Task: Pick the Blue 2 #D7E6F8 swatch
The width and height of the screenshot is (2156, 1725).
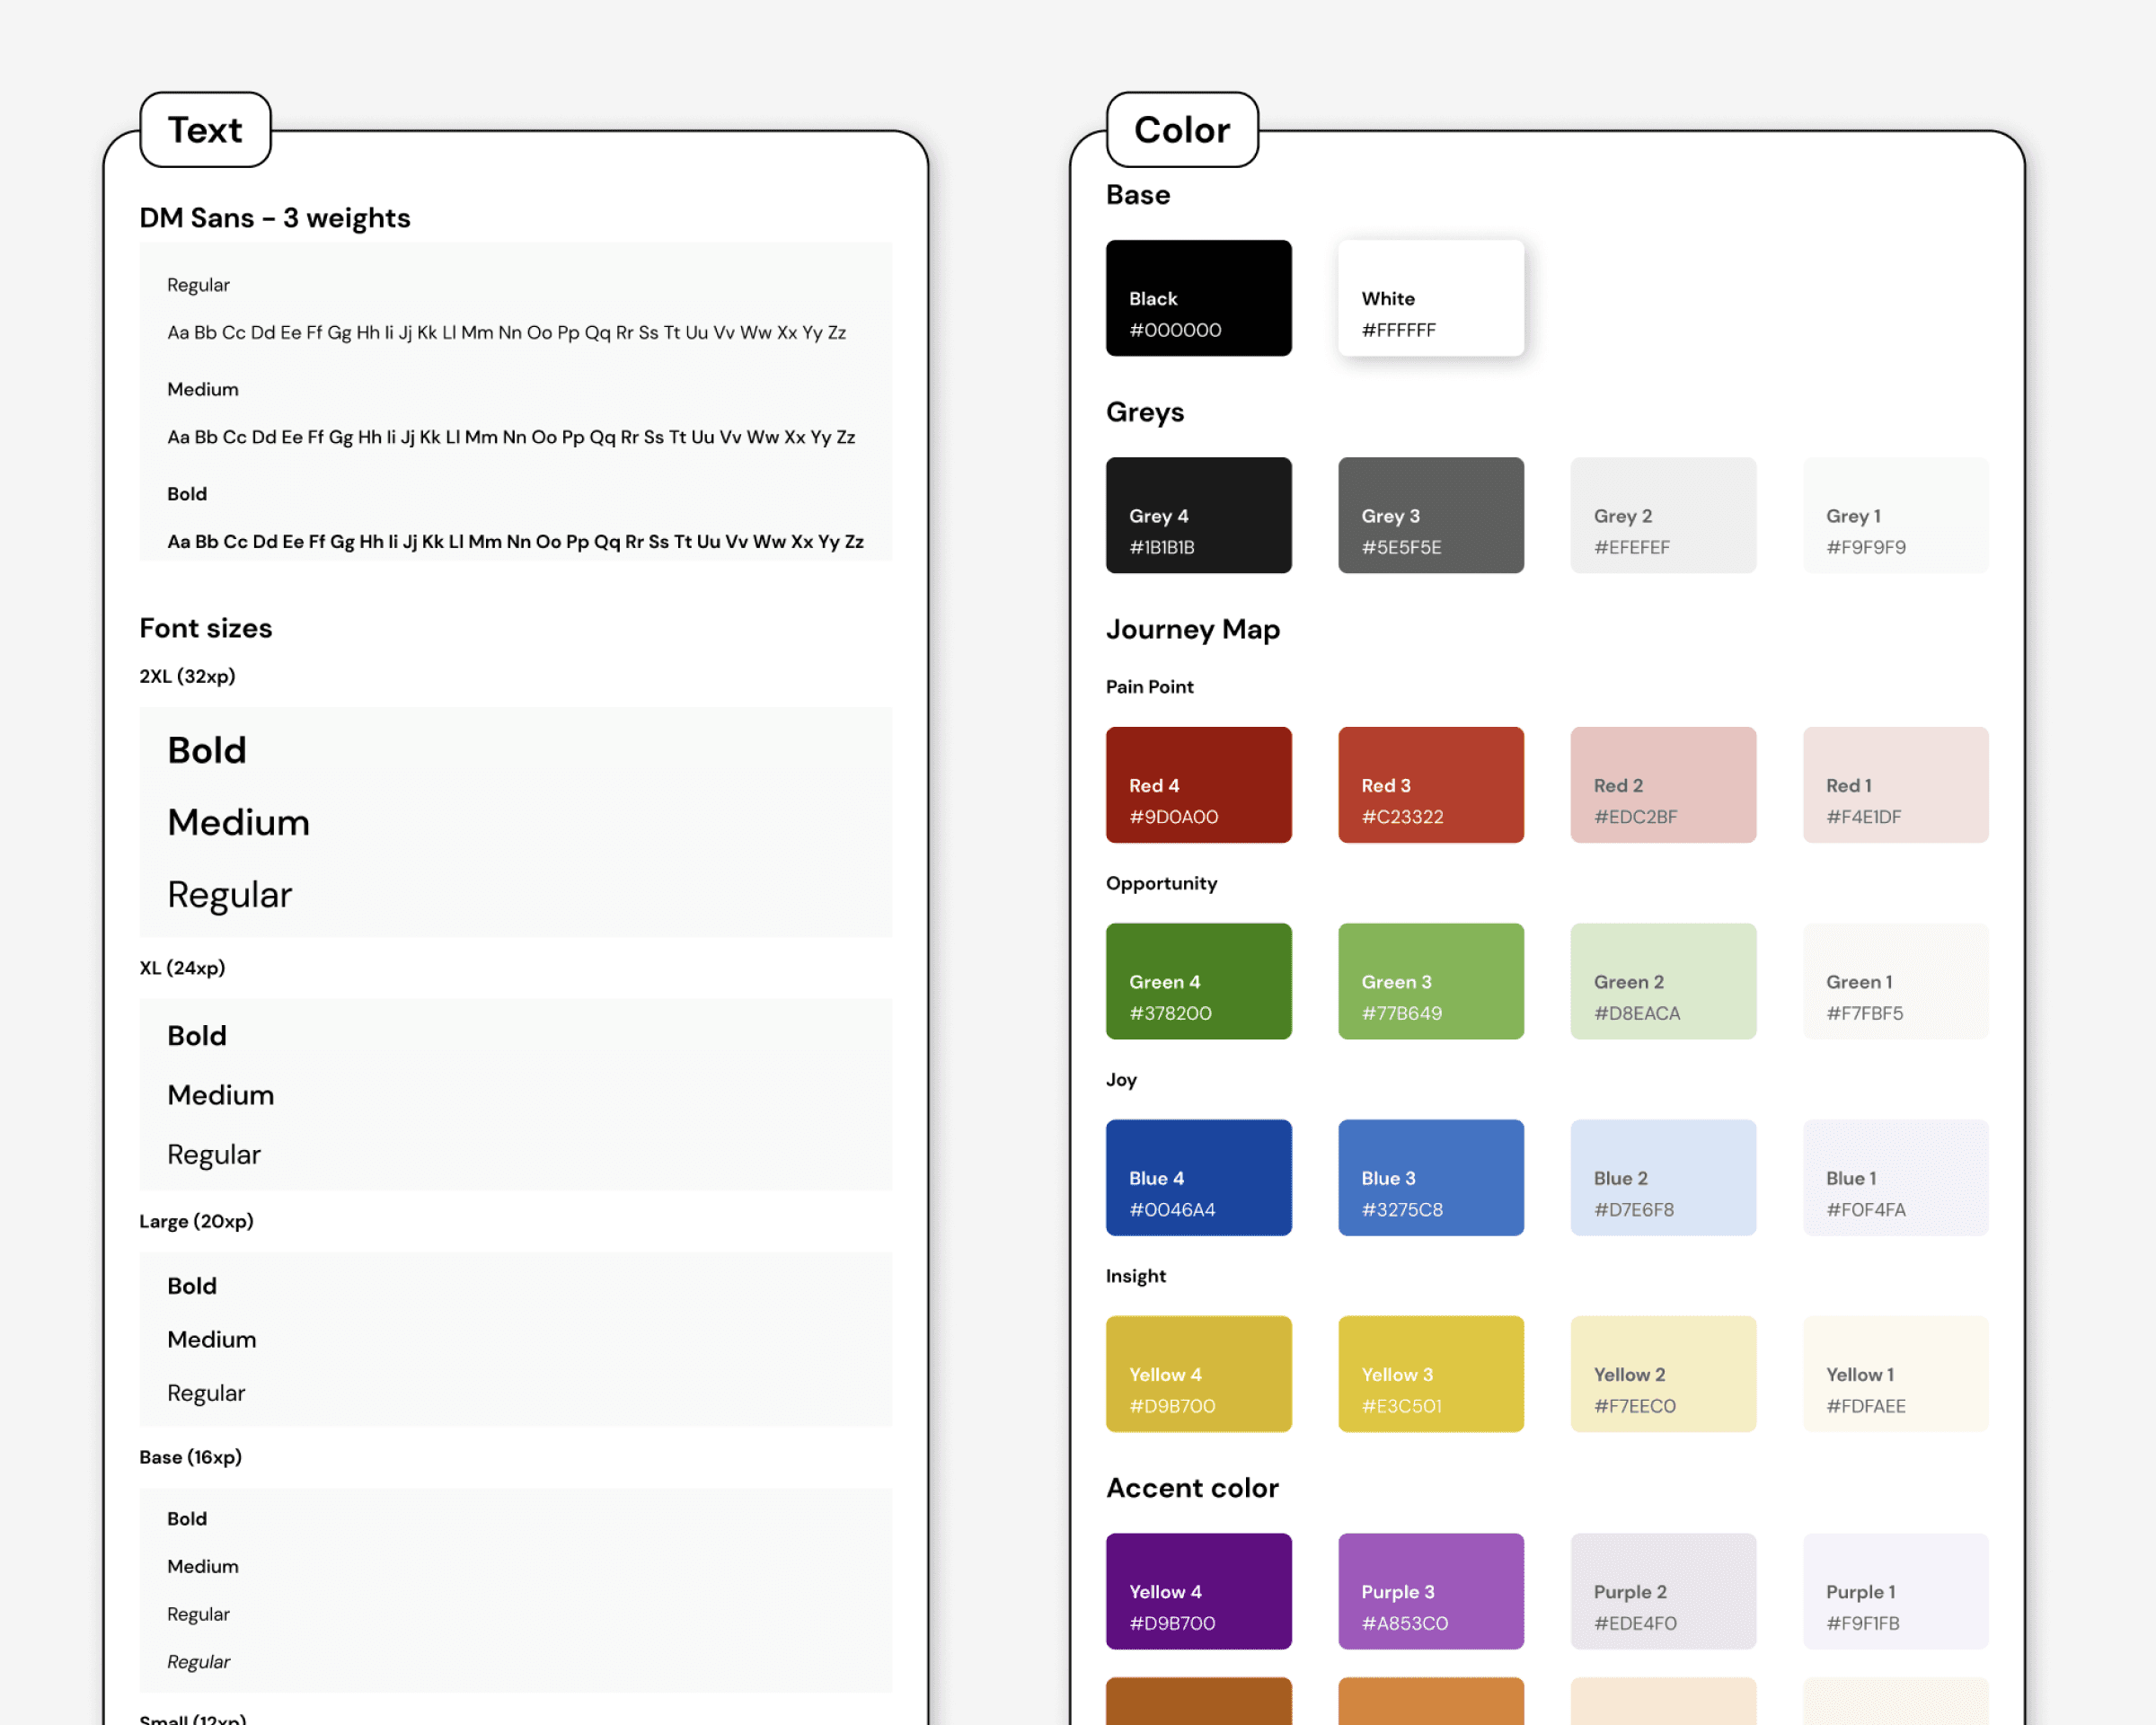Action: pos(1662,1177)
